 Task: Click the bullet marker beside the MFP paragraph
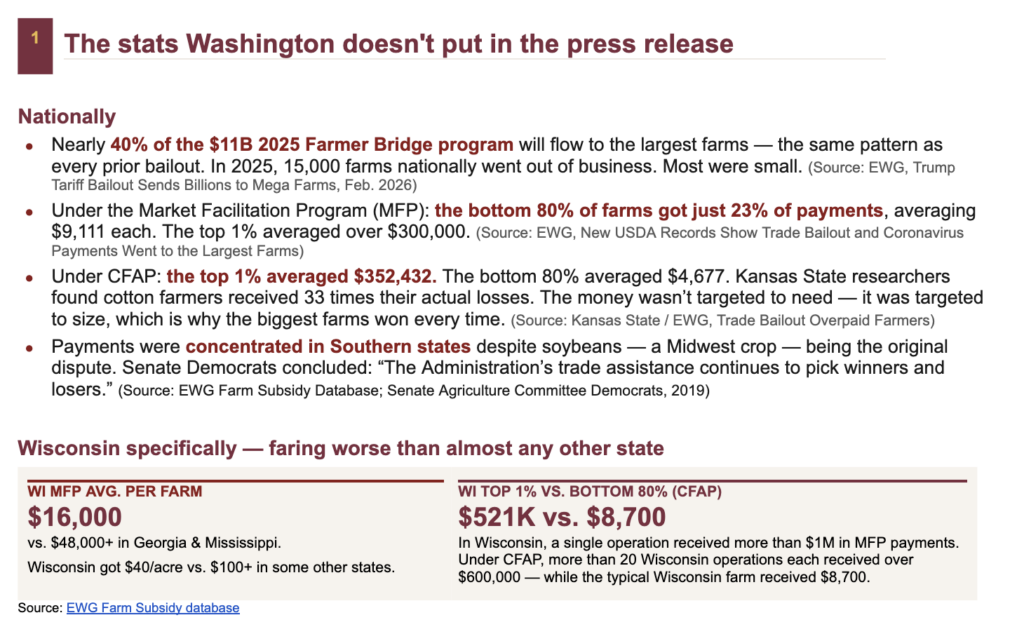coord(29,212)
